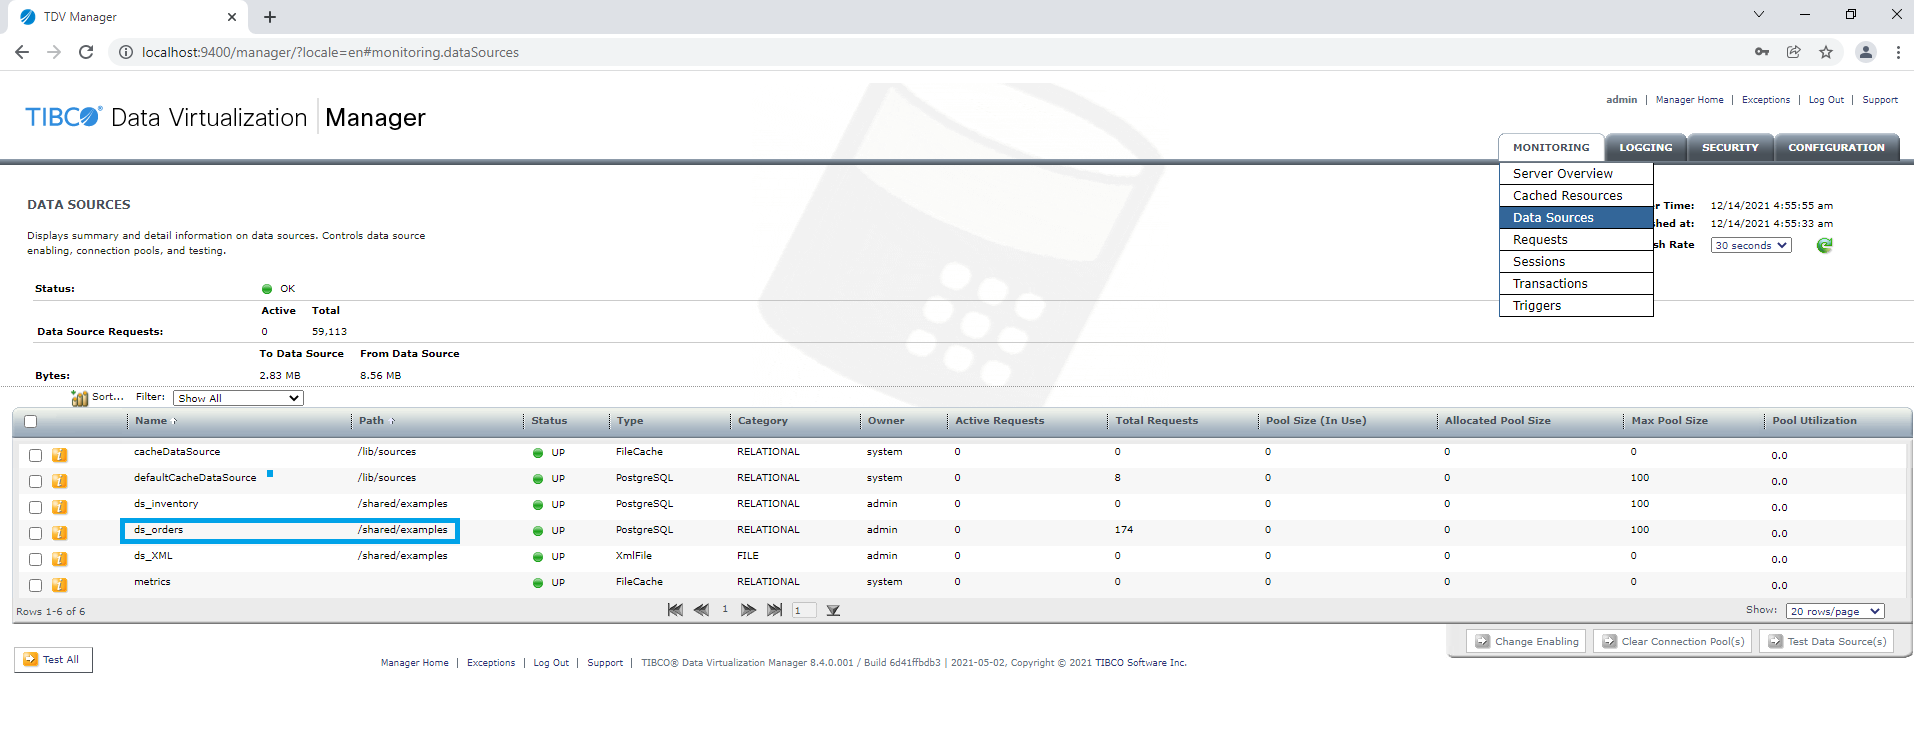Click the Test All button
This screenshot has height=730, width=1915.
click(x=53, y=660)
